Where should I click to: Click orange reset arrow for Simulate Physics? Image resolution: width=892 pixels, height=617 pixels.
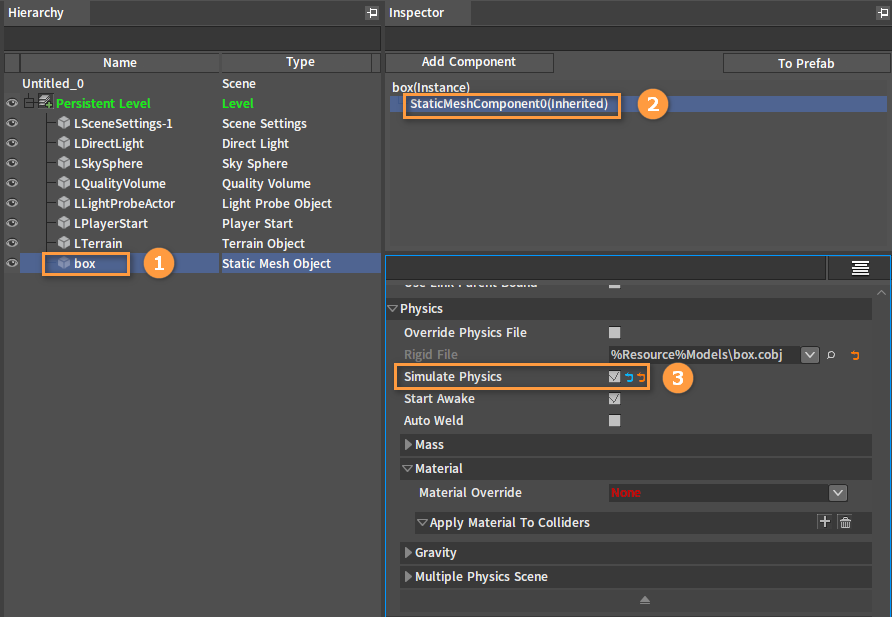pos(641,377)
